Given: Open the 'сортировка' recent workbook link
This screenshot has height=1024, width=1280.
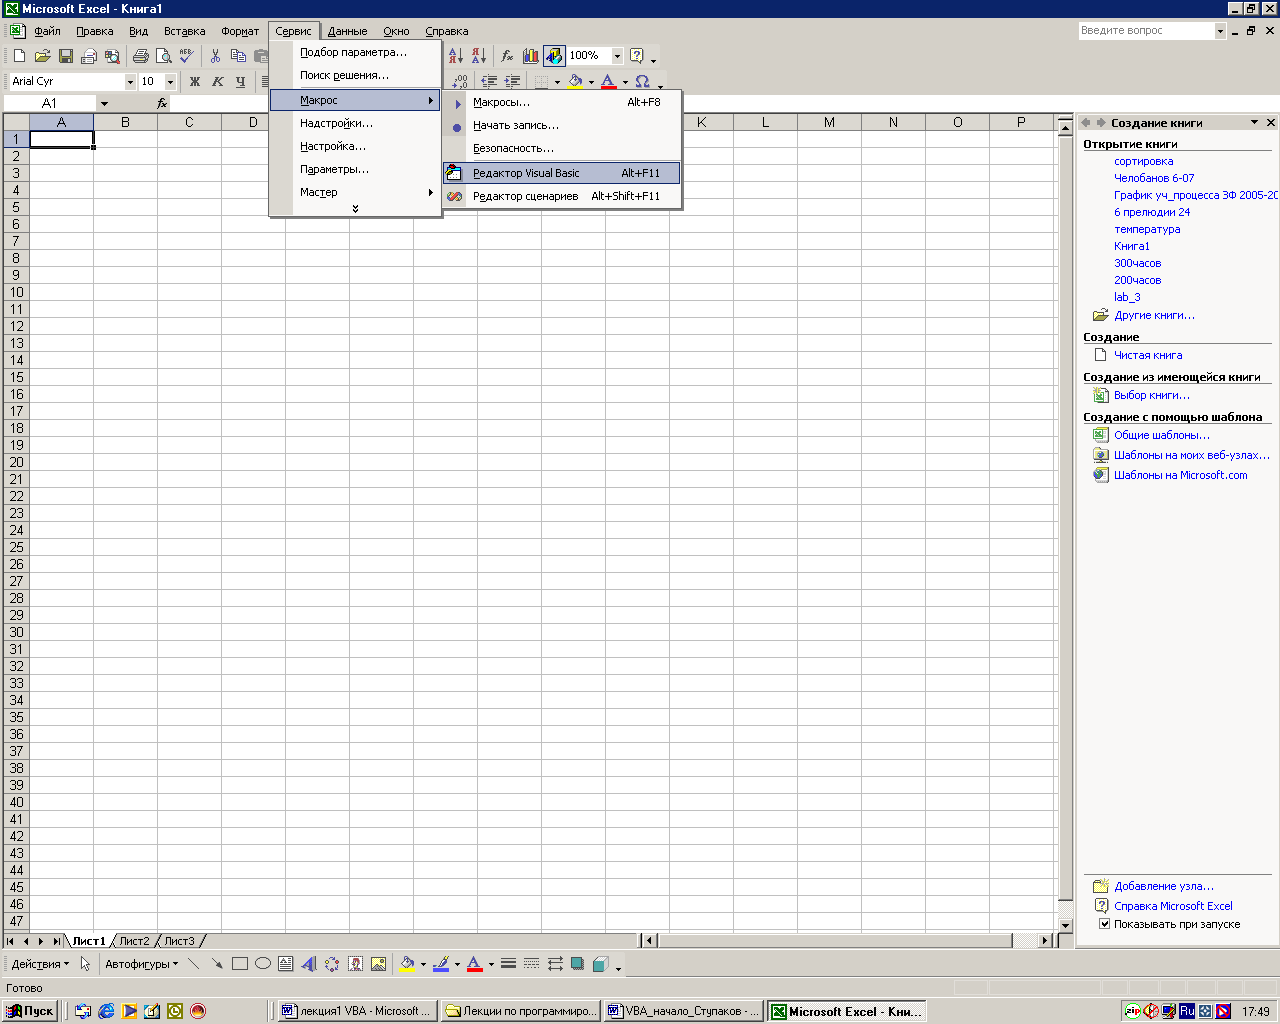Looking at the screenshot, I should coord(1144,161).
